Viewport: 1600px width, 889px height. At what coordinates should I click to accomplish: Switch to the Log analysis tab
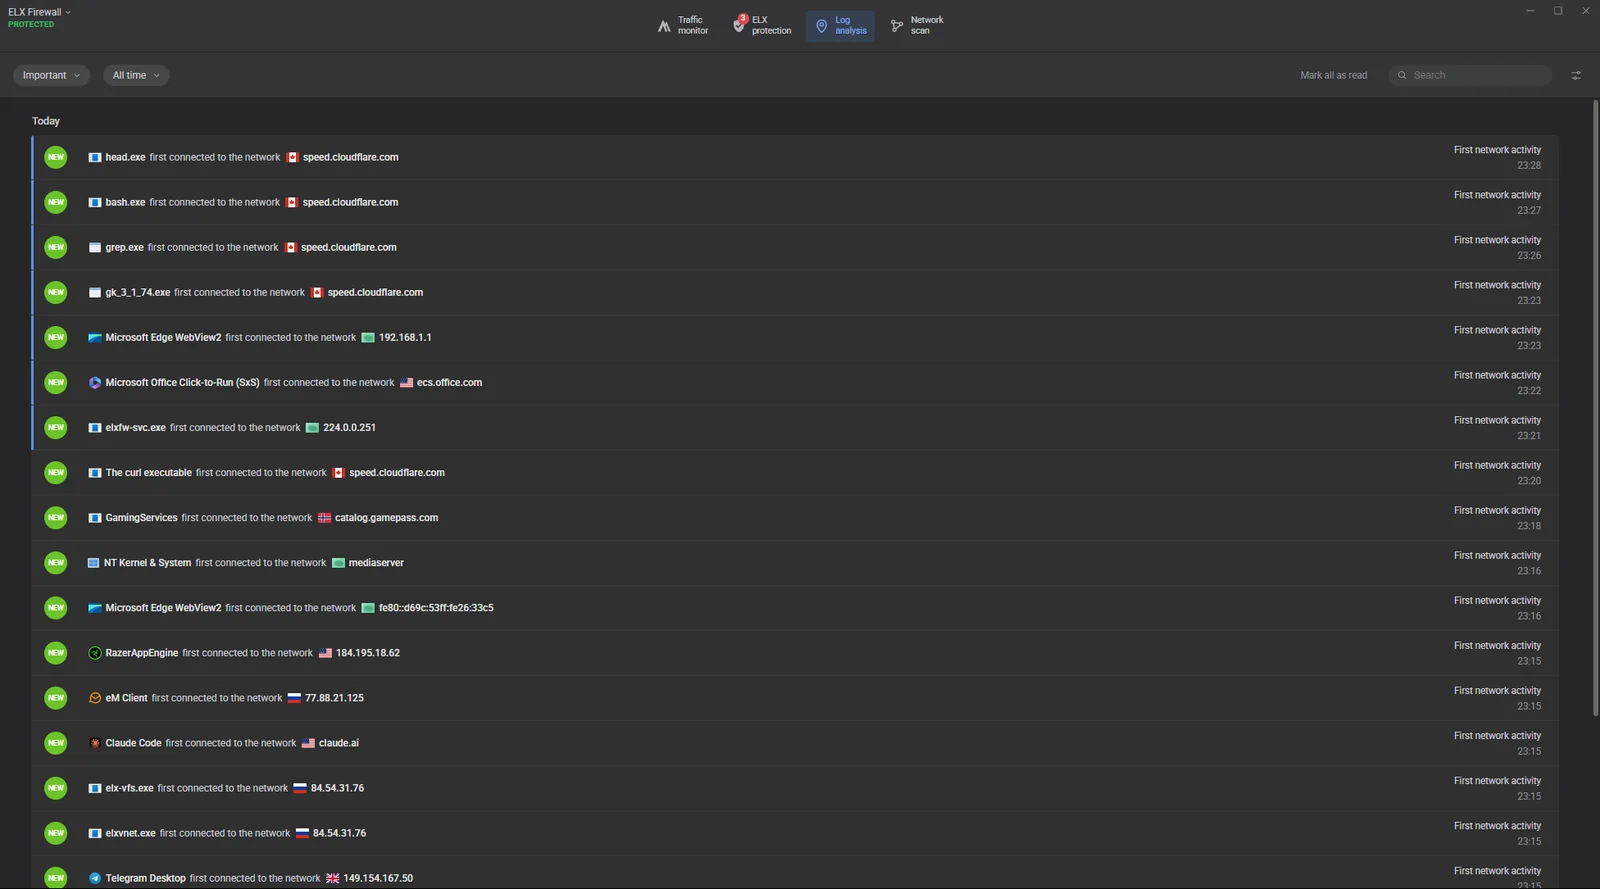[x=840, y=26]
